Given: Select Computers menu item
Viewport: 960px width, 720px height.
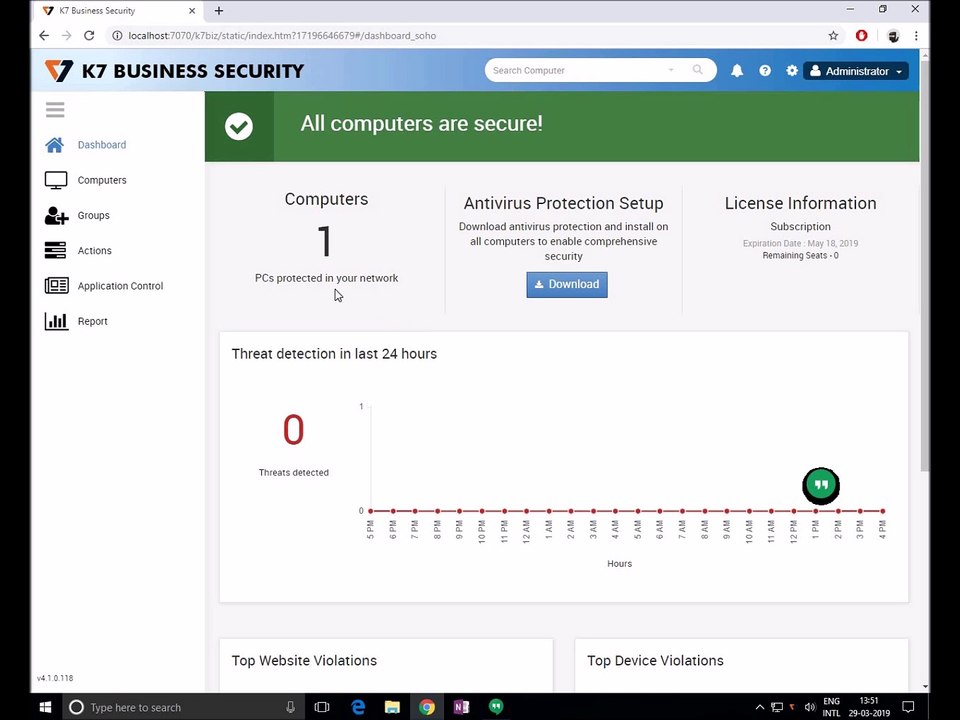Looking at the screenshot, I should point(102,180).
